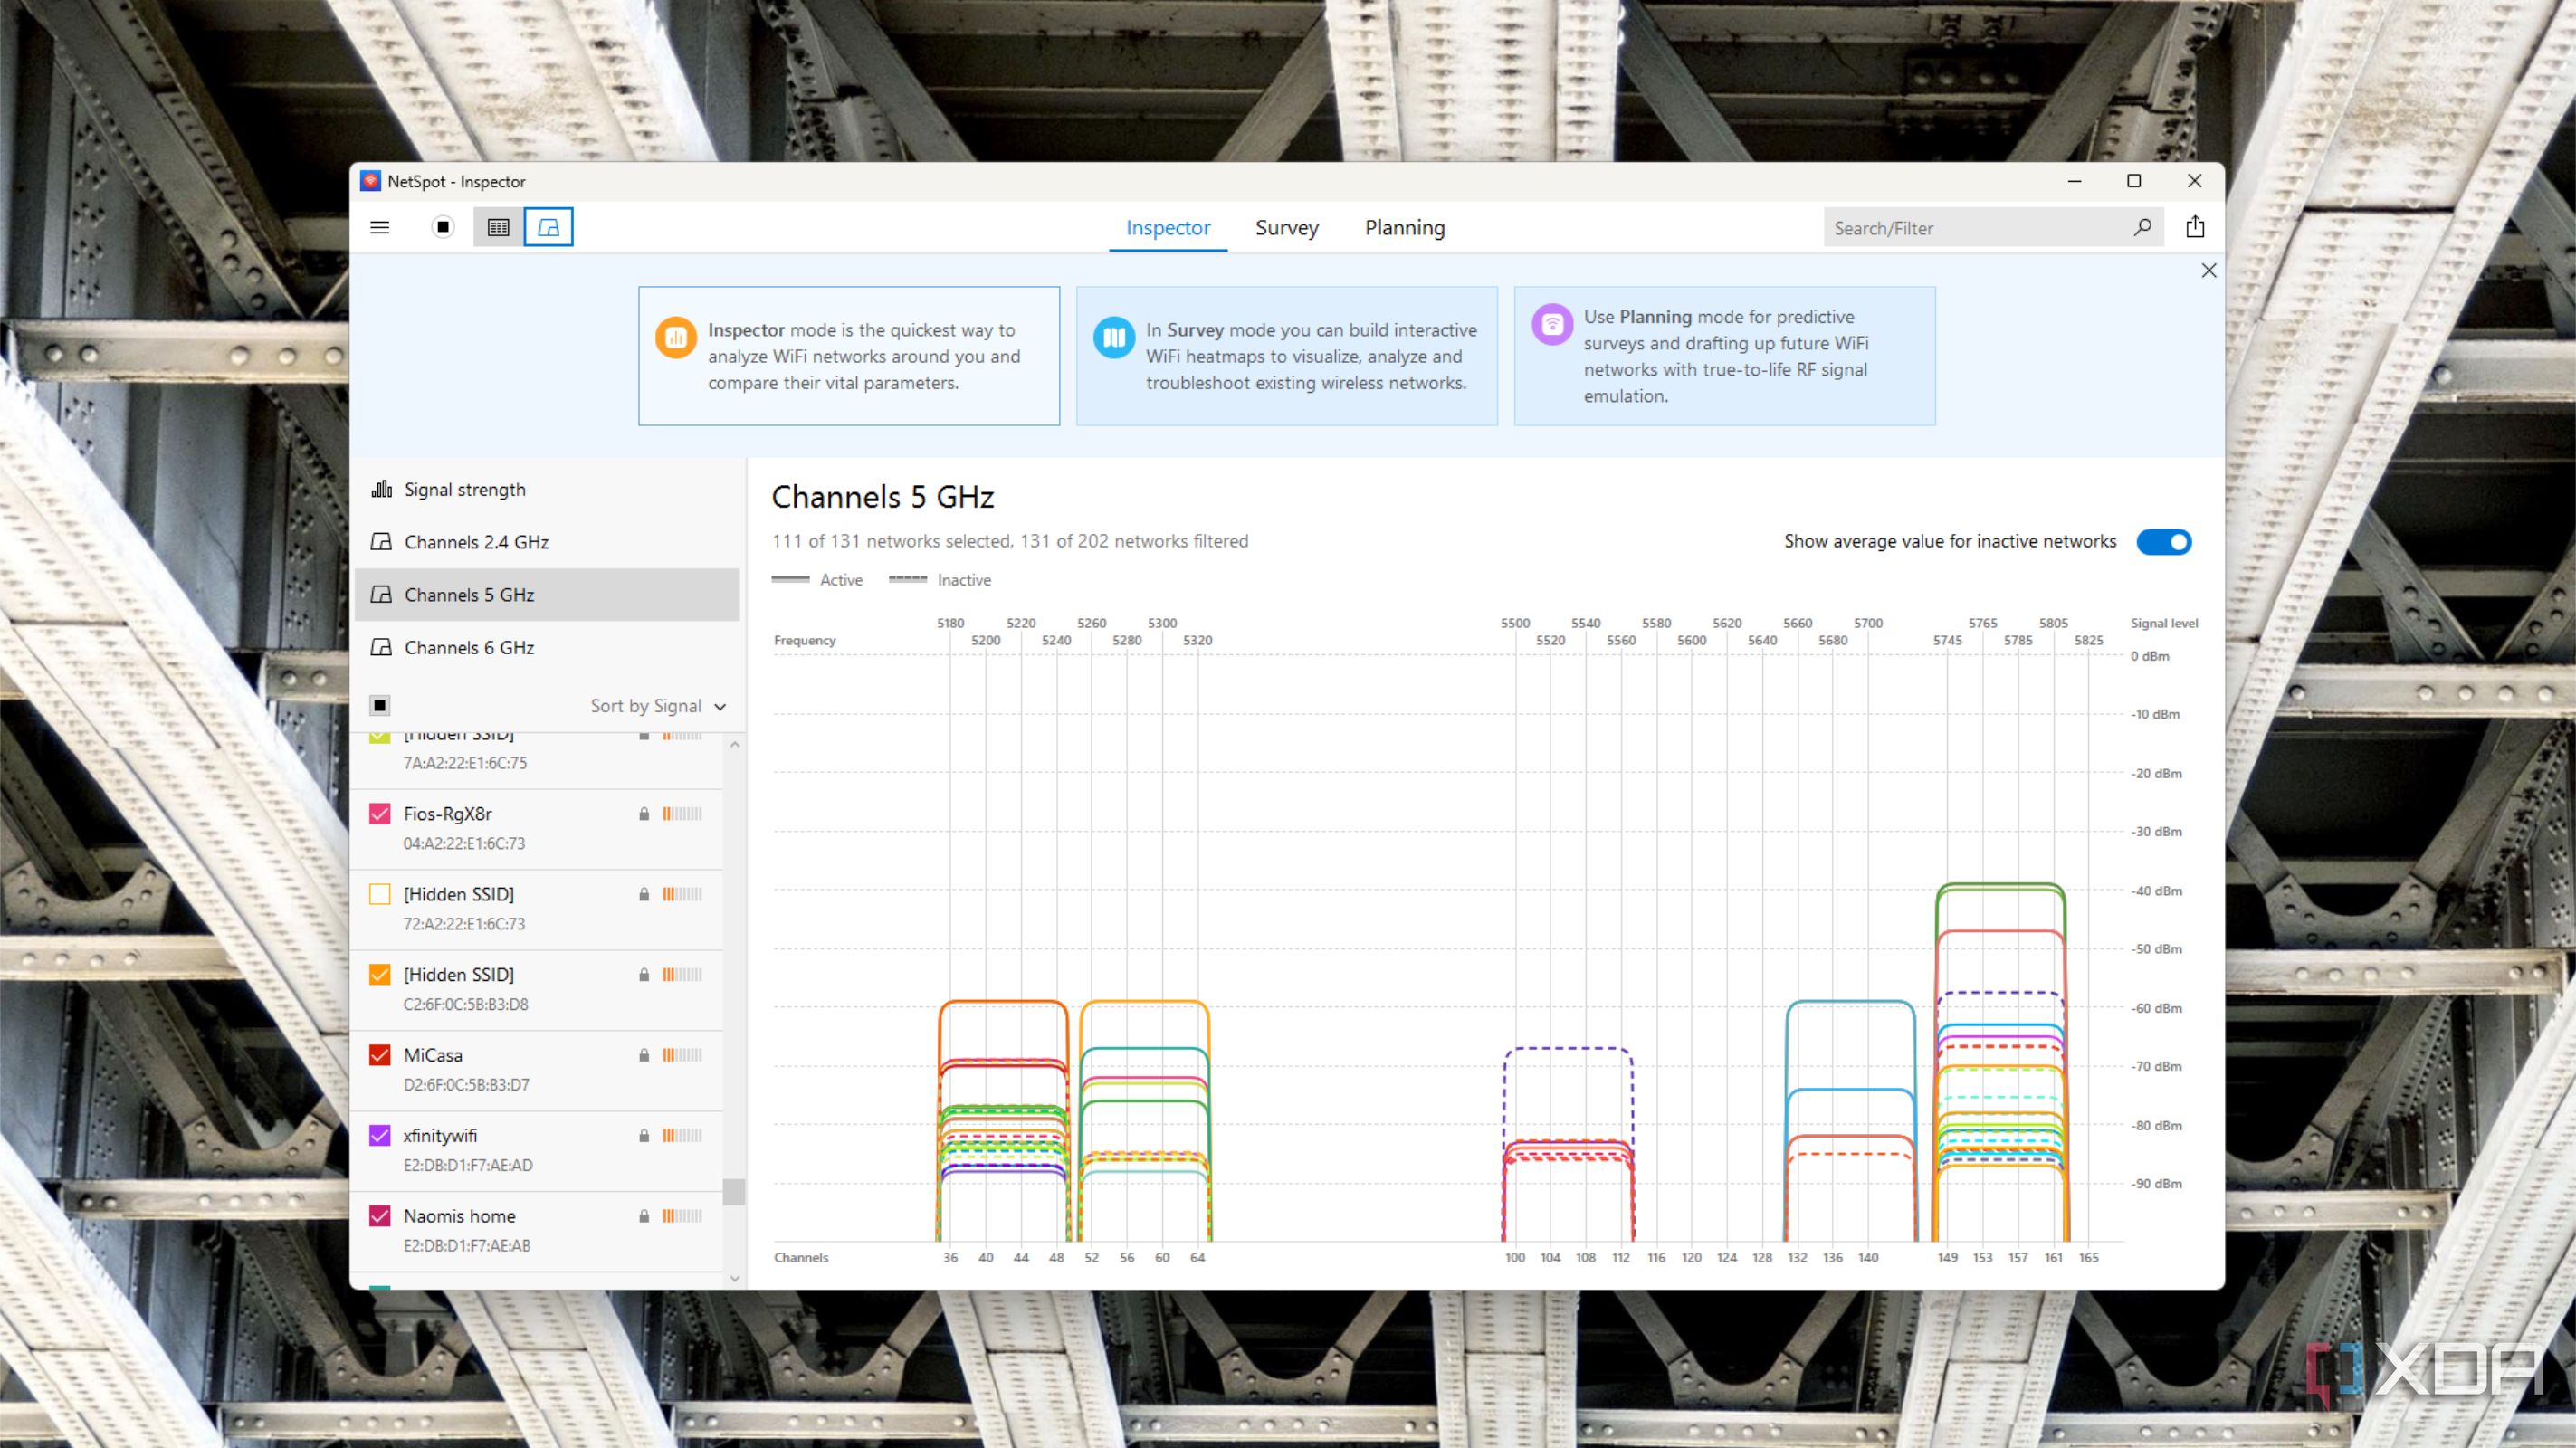Click the Survey mode info card
2576x1448 pixels.
click(1287, 356)
